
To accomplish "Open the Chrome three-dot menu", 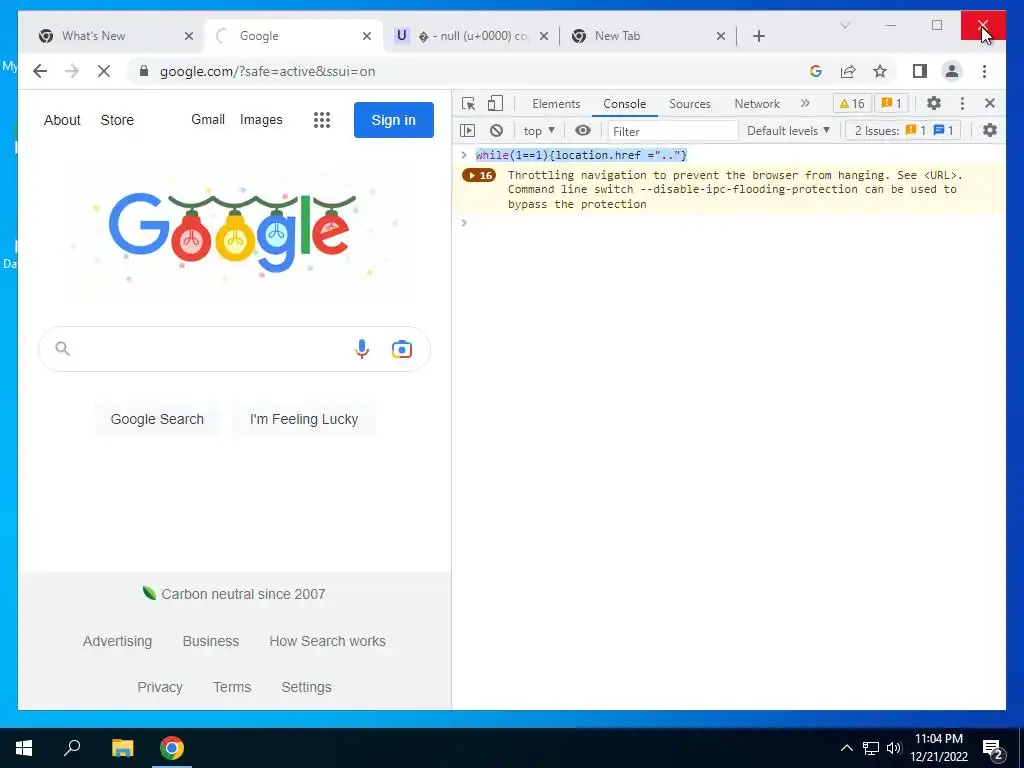I will pyautogui.click(x=984, y=71).
